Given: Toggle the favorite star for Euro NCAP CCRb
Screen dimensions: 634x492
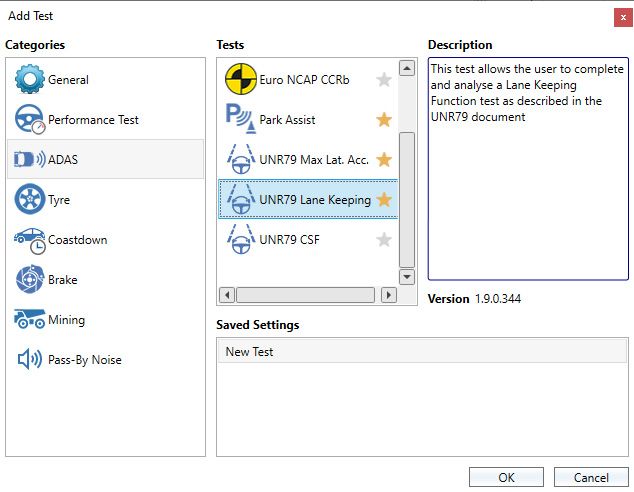Looking at the screenshot, I should [x=384, y=80].
